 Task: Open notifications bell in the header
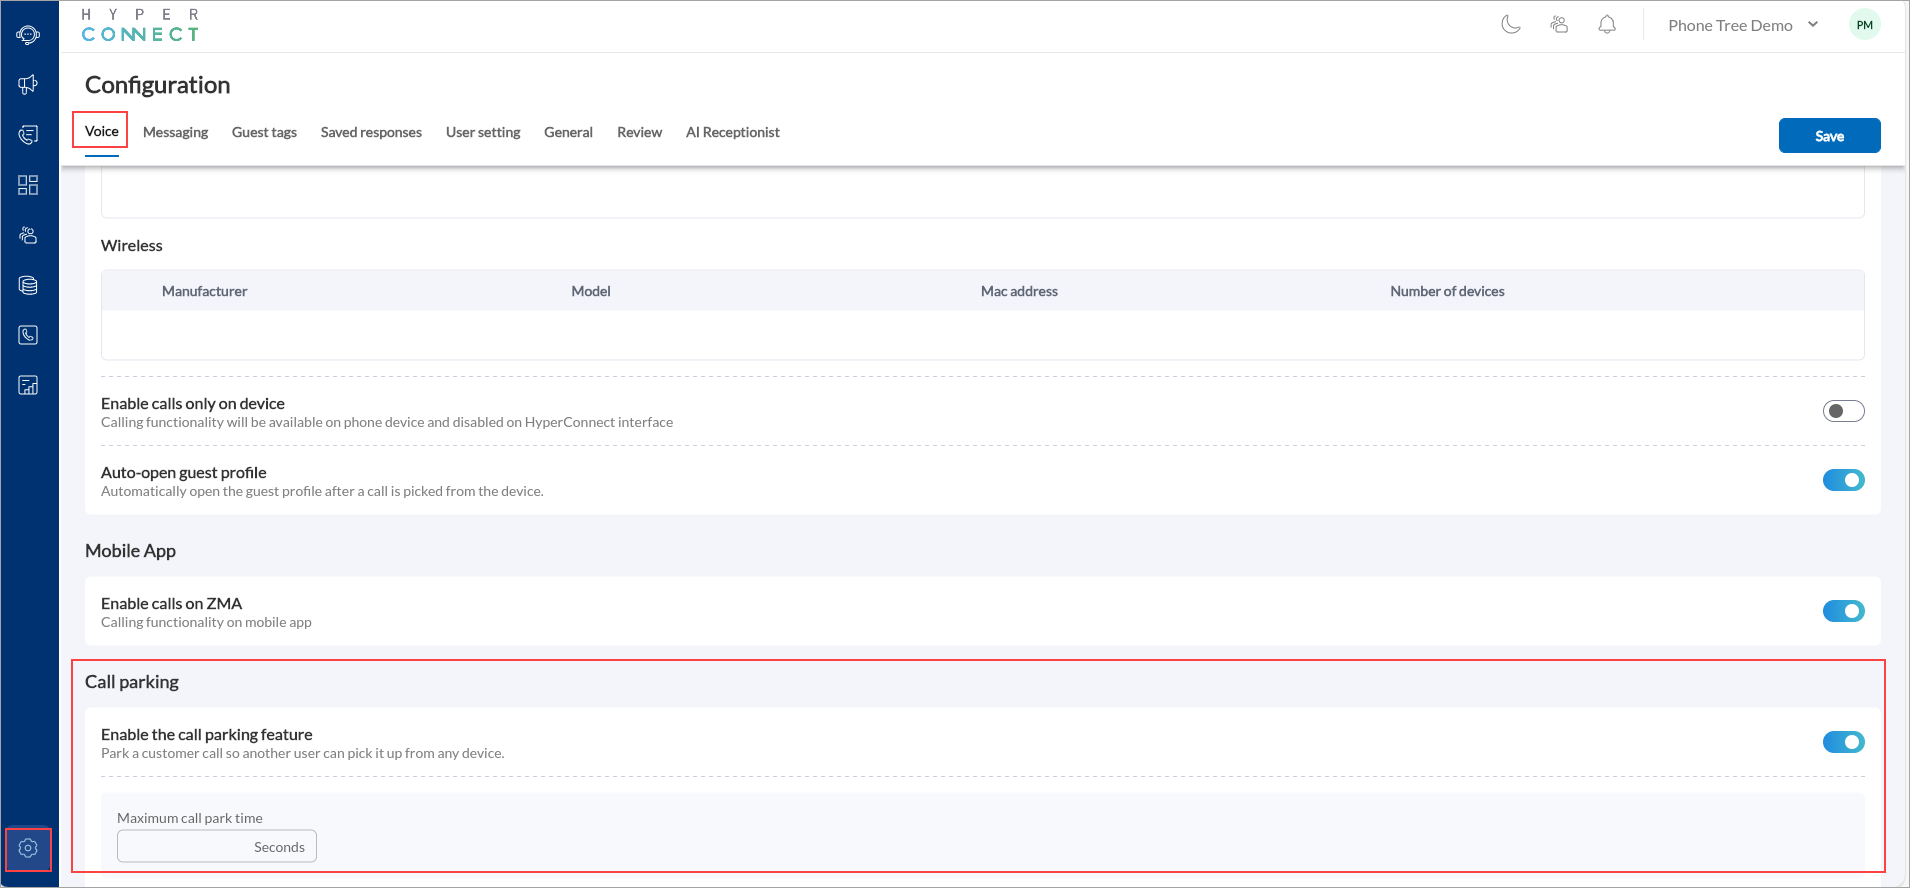(x=1607, y=25)
